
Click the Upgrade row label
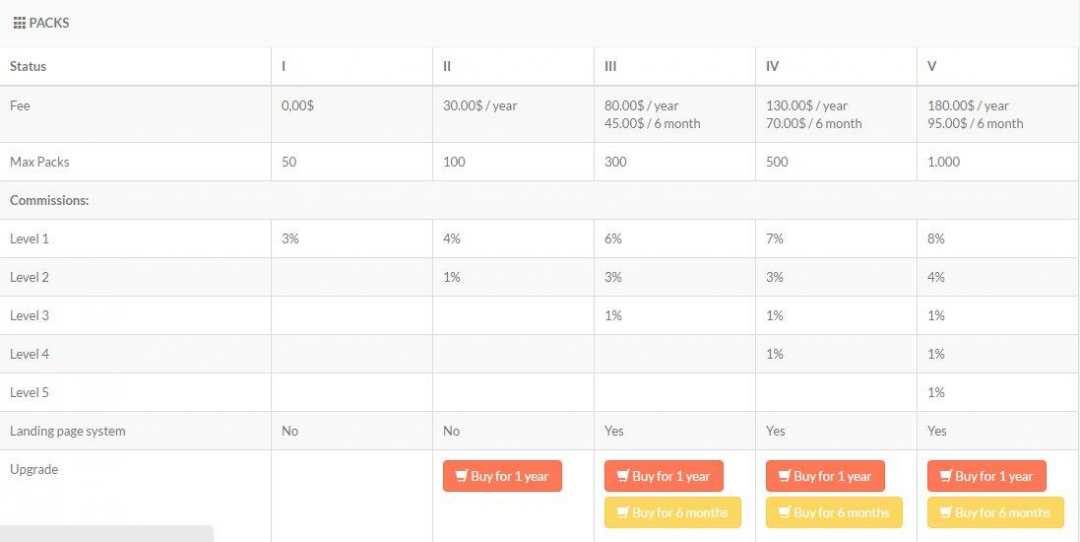(x=34, y=469)
